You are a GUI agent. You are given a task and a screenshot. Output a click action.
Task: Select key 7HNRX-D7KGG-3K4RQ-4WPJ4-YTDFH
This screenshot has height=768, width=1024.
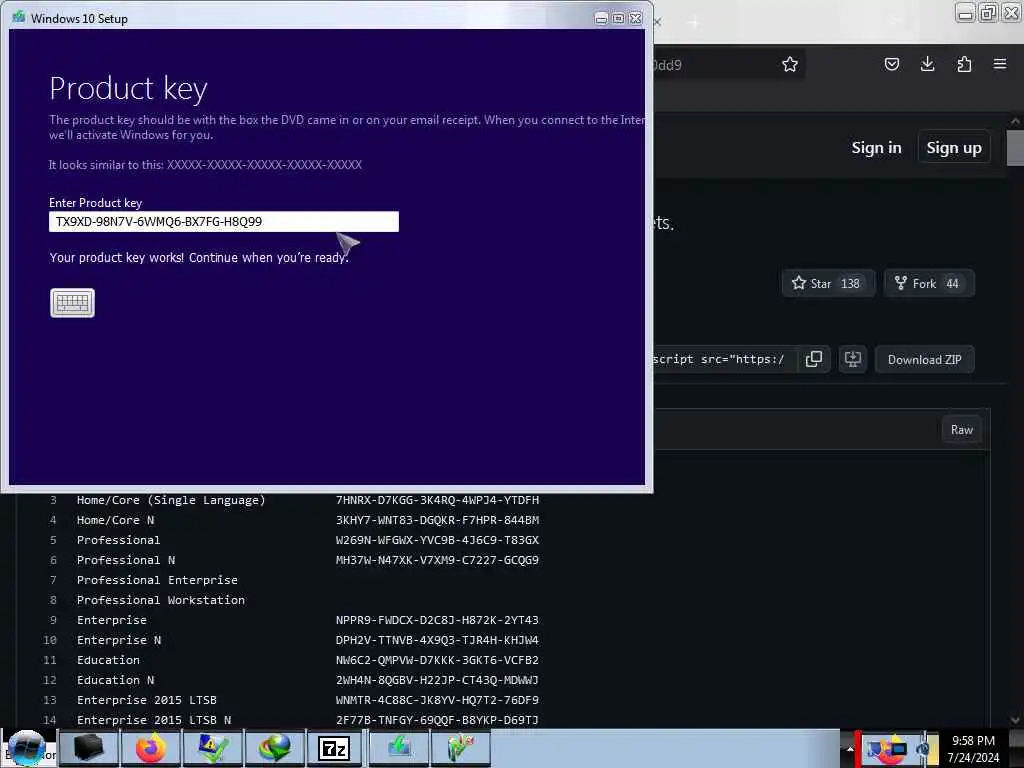point(438,500)
